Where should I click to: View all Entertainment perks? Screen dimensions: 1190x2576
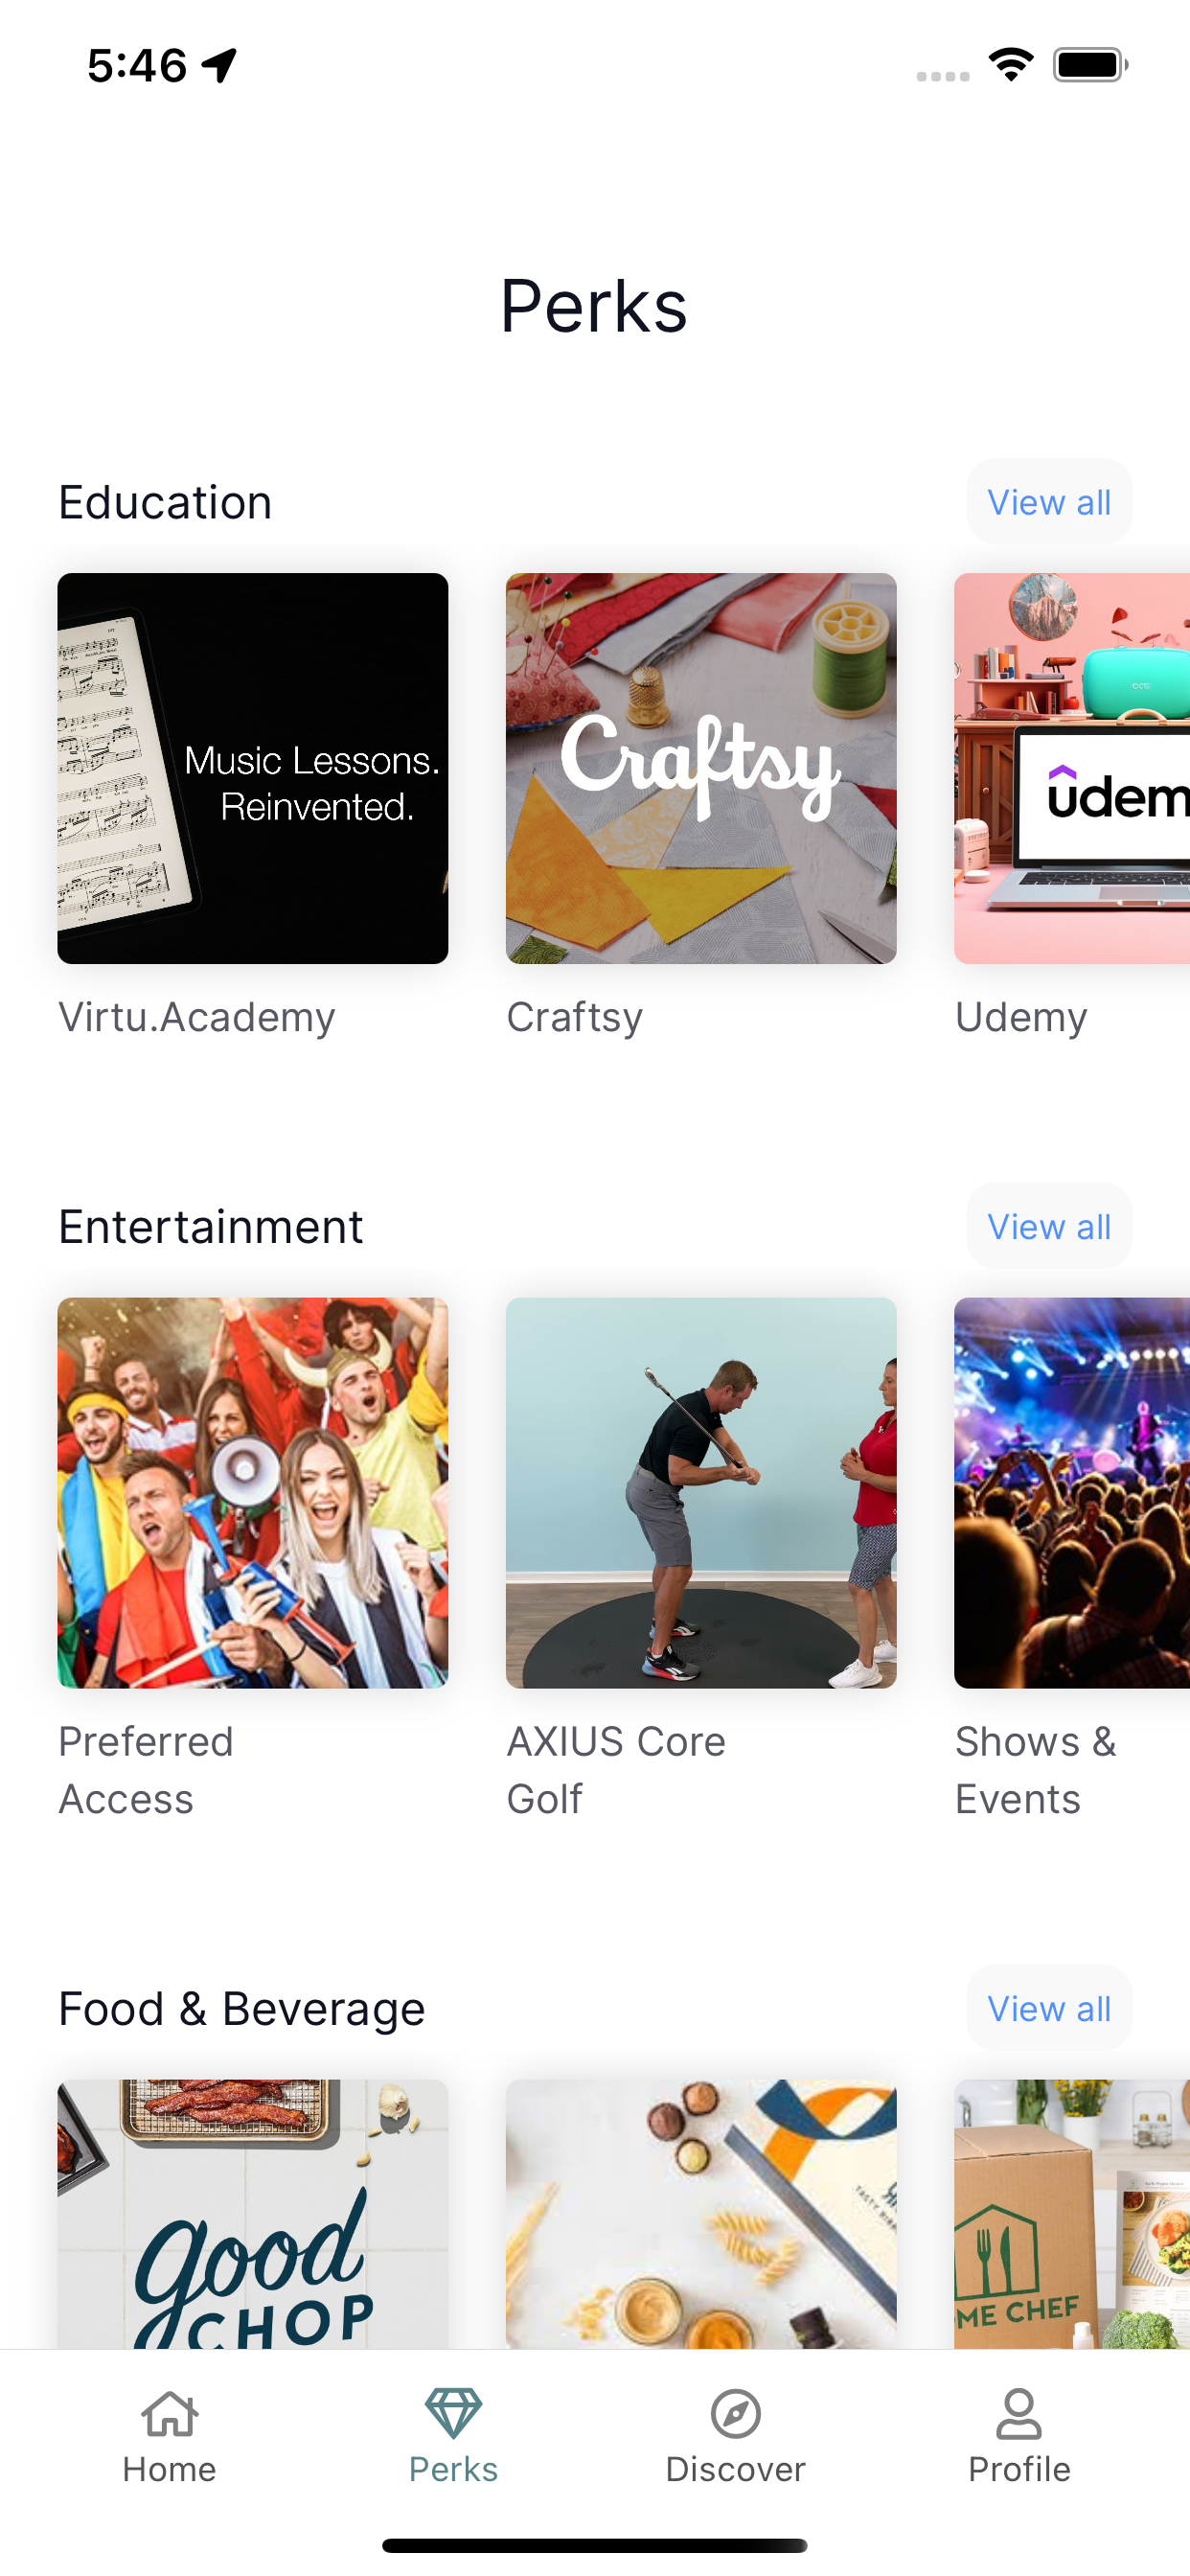pyautogui.click(x=1049, y=1226)
